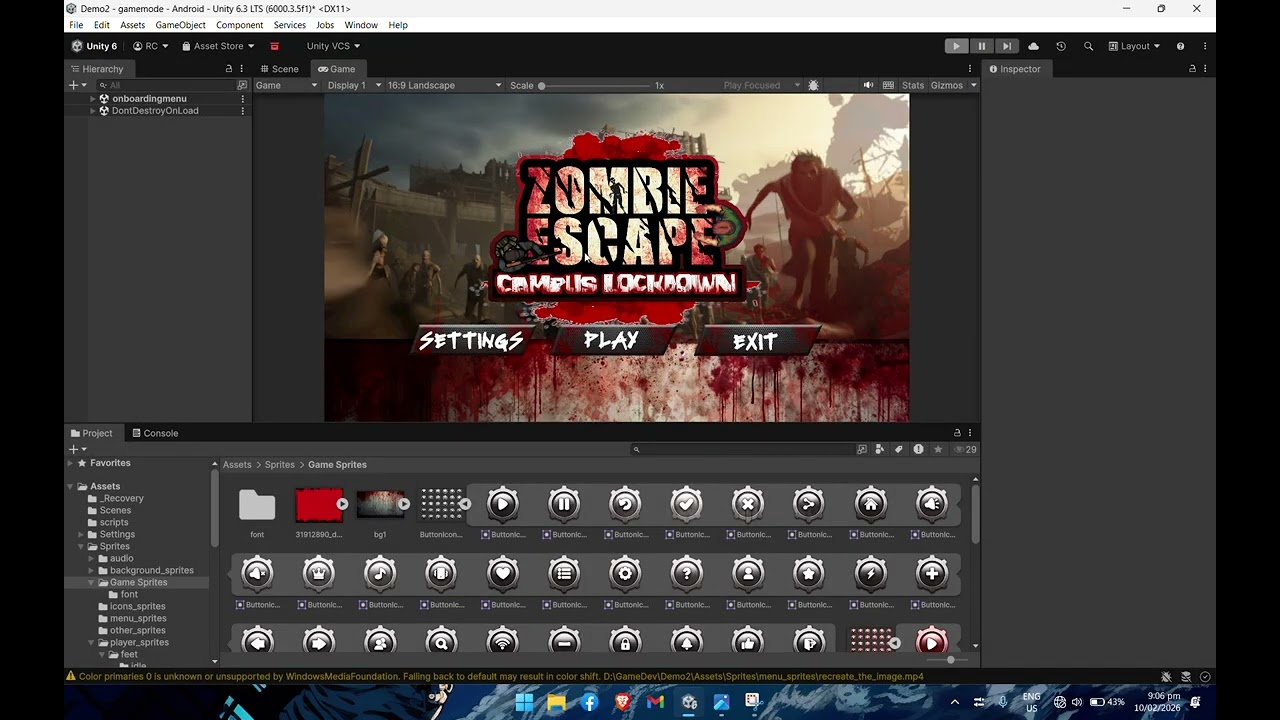Screen dimensions: 1280x720
Task: Lock the Hierarchy panel
Action: tap(228, 69)
